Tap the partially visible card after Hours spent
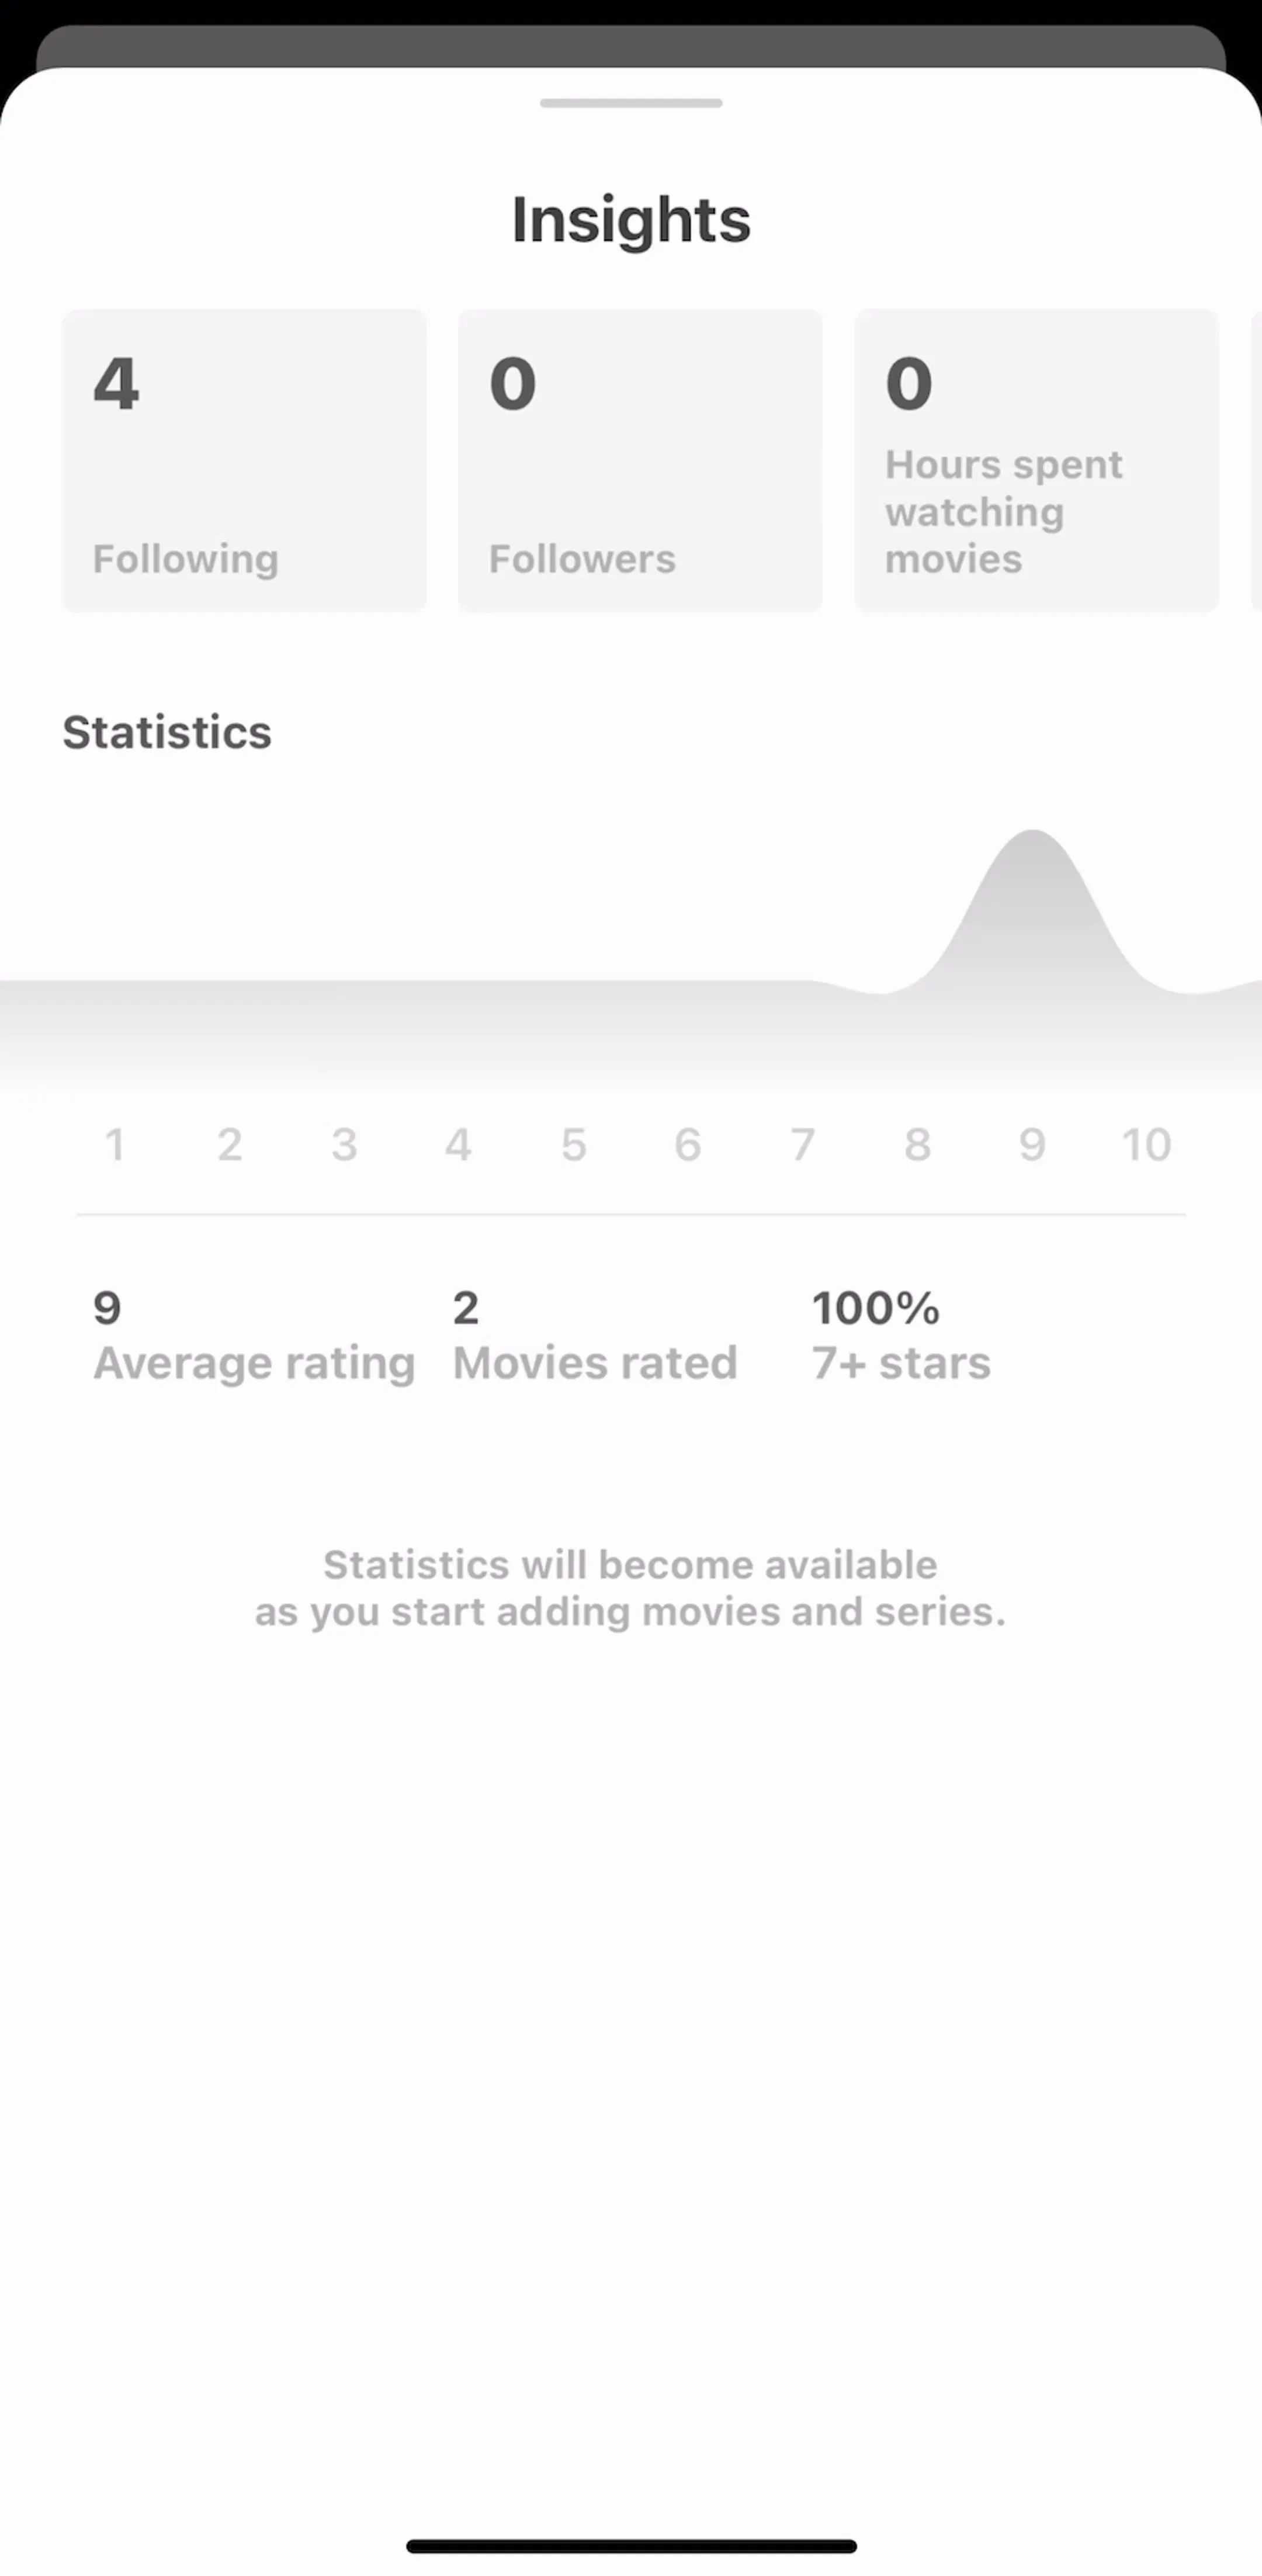1262x2576 pixels. [1256, 460]
